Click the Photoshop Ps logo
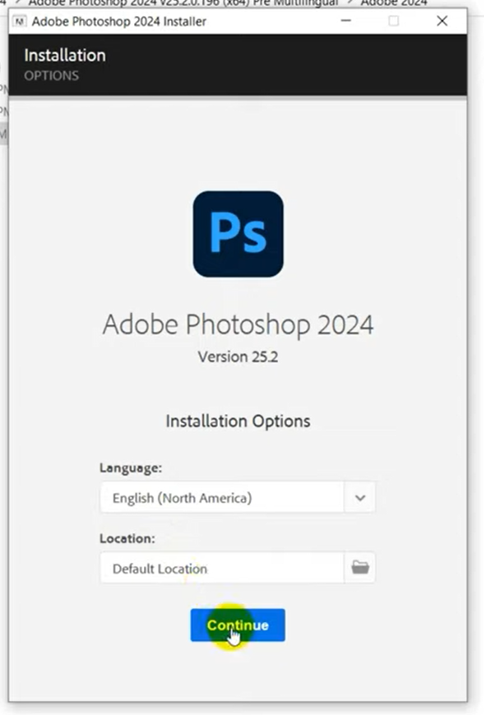 [x=238, y=234]
